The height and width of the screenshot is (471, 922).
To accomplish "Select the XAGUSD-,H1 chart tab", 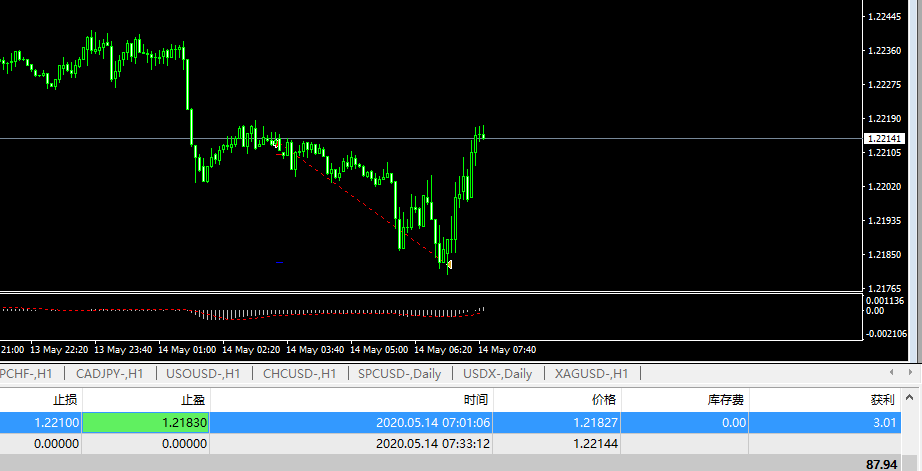I will [x=592, y=373].
